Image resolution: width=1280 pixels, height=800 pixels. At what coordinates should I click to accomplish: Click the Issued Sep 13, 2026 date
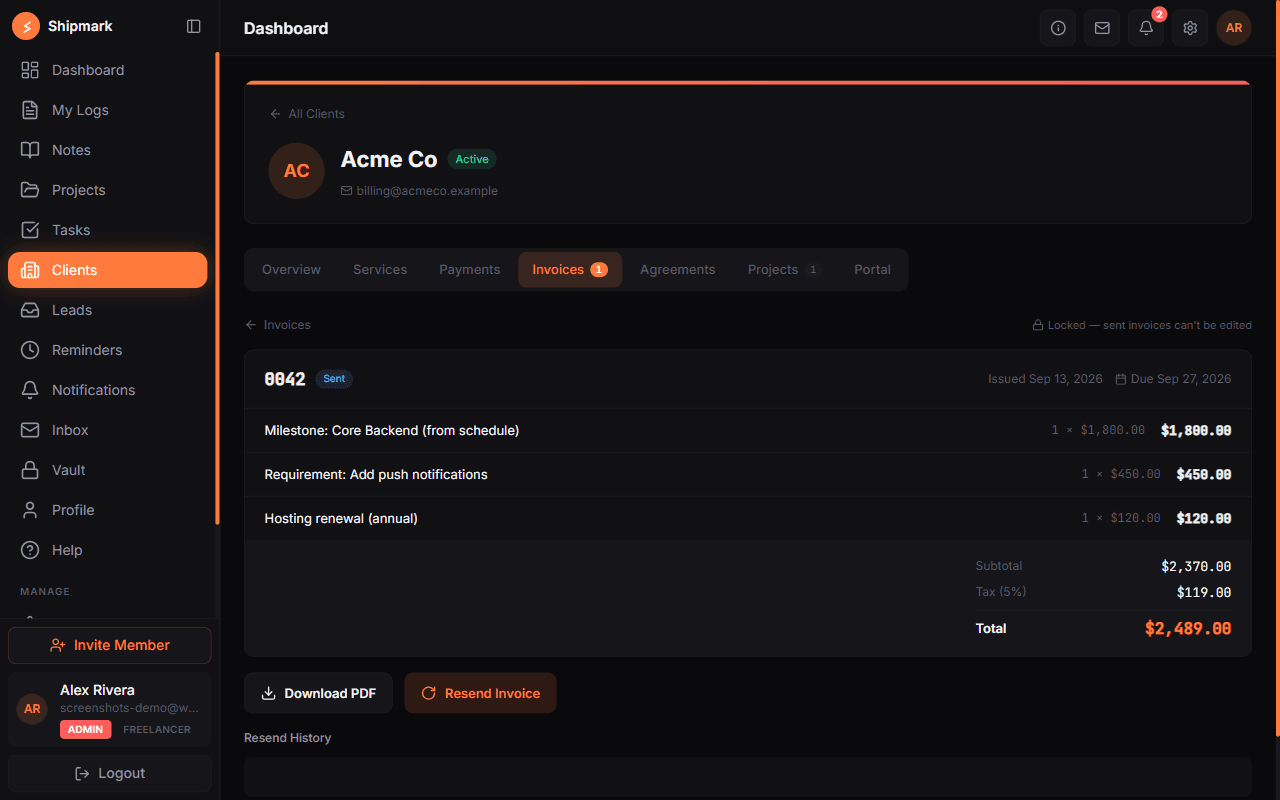point(1045,379)
